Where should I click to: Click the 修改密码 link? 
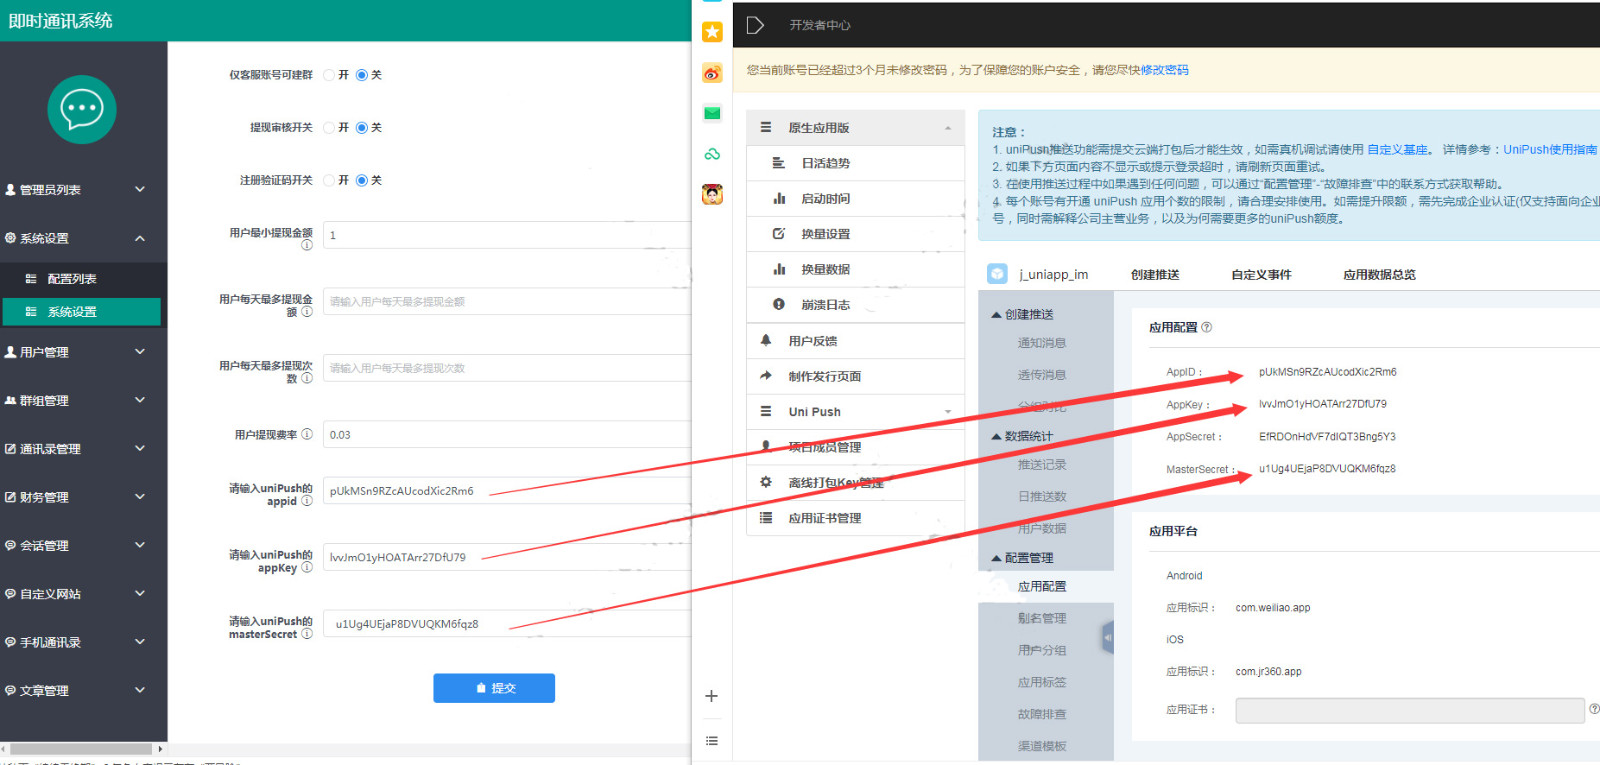pyautogui.click(x=1164, y=70)
